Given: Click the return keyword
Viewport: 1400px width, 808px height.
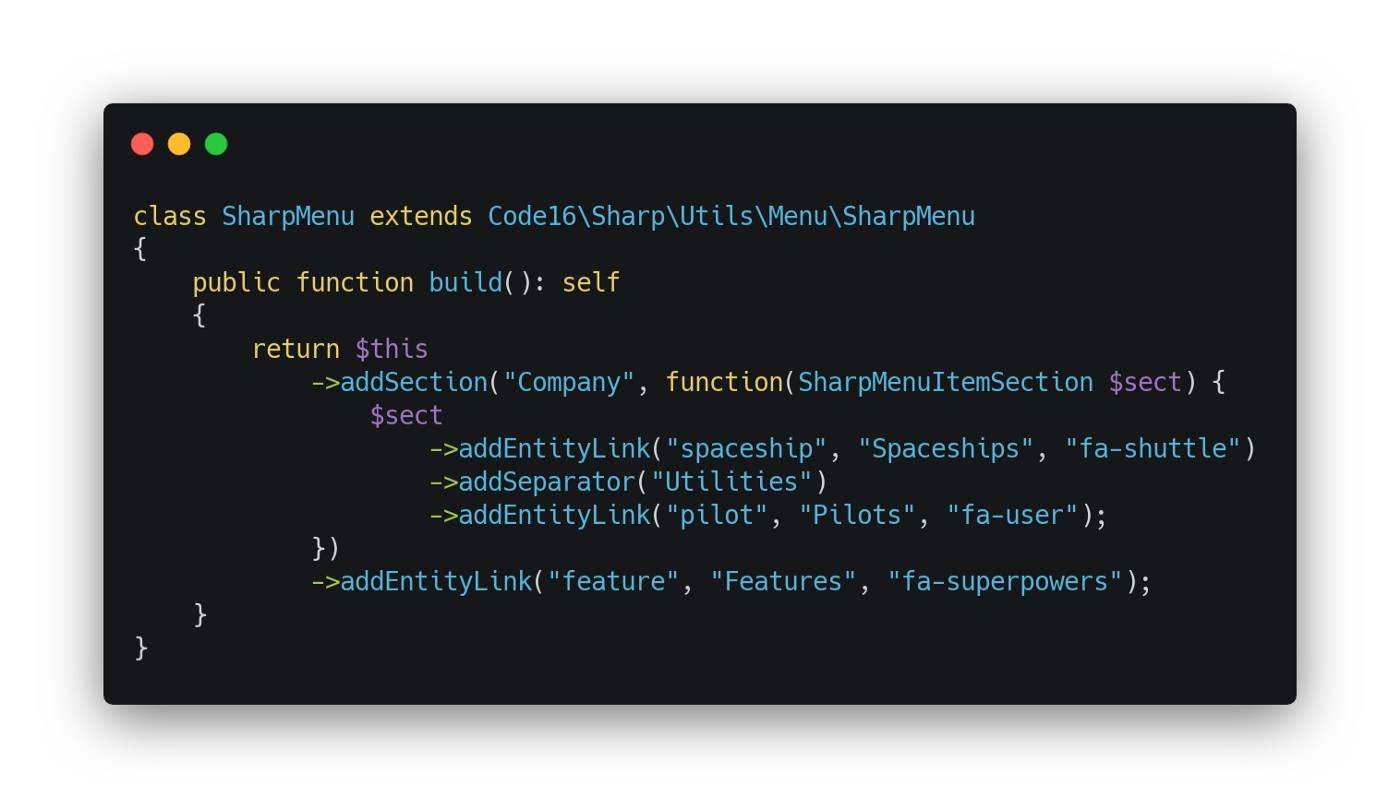Looking at the screenshot, I should pos(296,349).
